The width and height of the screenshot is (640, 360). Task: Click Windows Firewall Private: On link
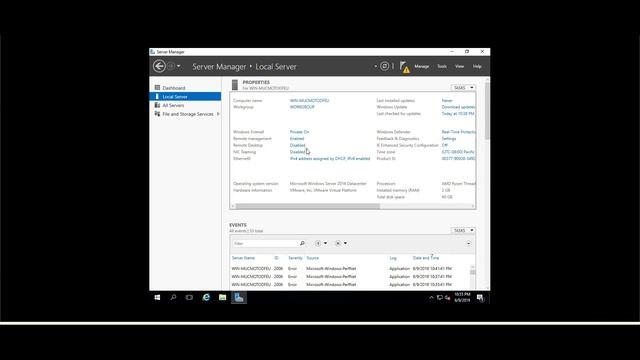299,132
